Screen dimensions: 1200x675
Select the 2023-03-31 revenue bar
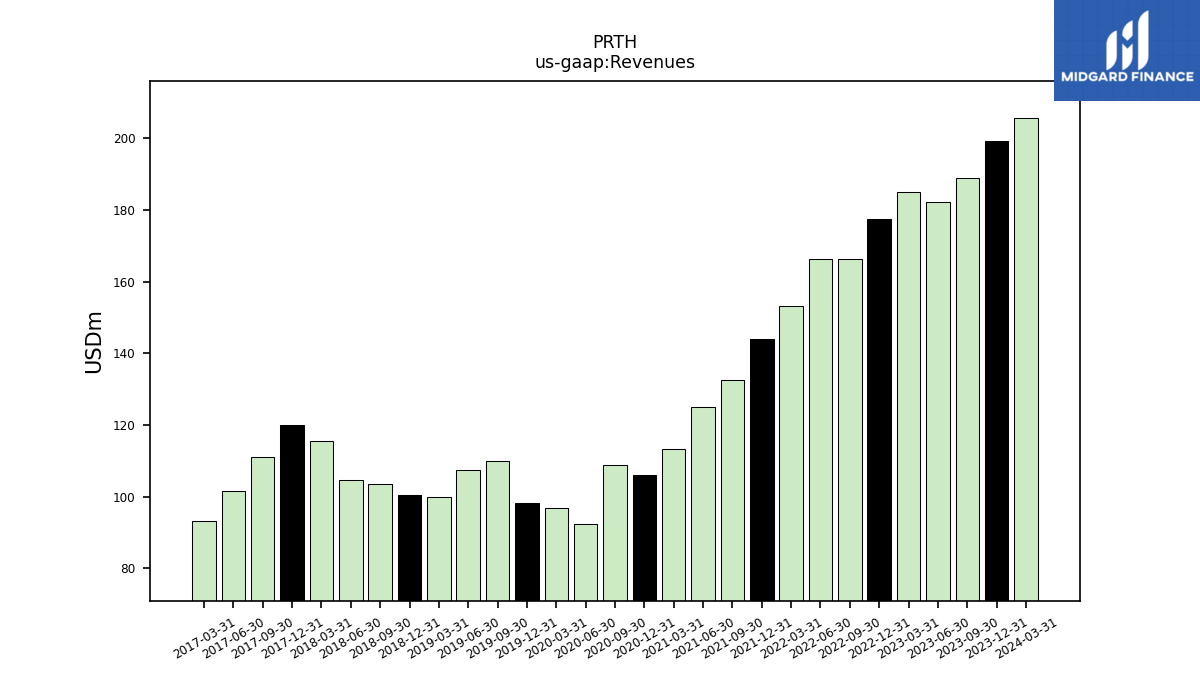pyautogui.click(x=908, y=396)
